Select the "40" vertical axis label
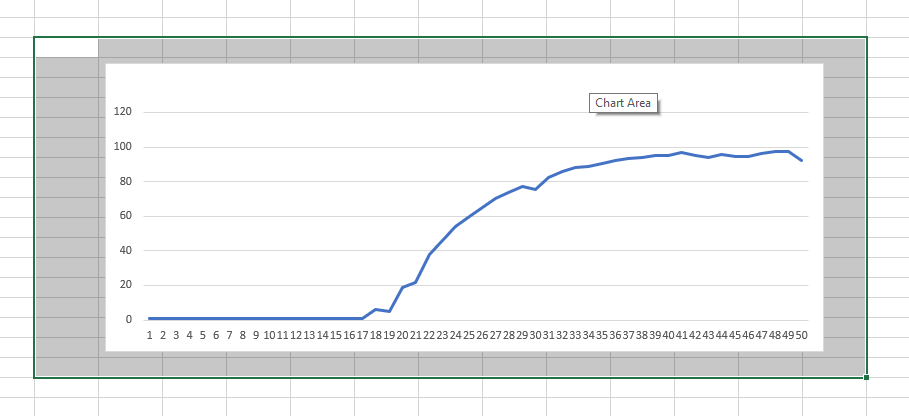 [x=126, y=251]
